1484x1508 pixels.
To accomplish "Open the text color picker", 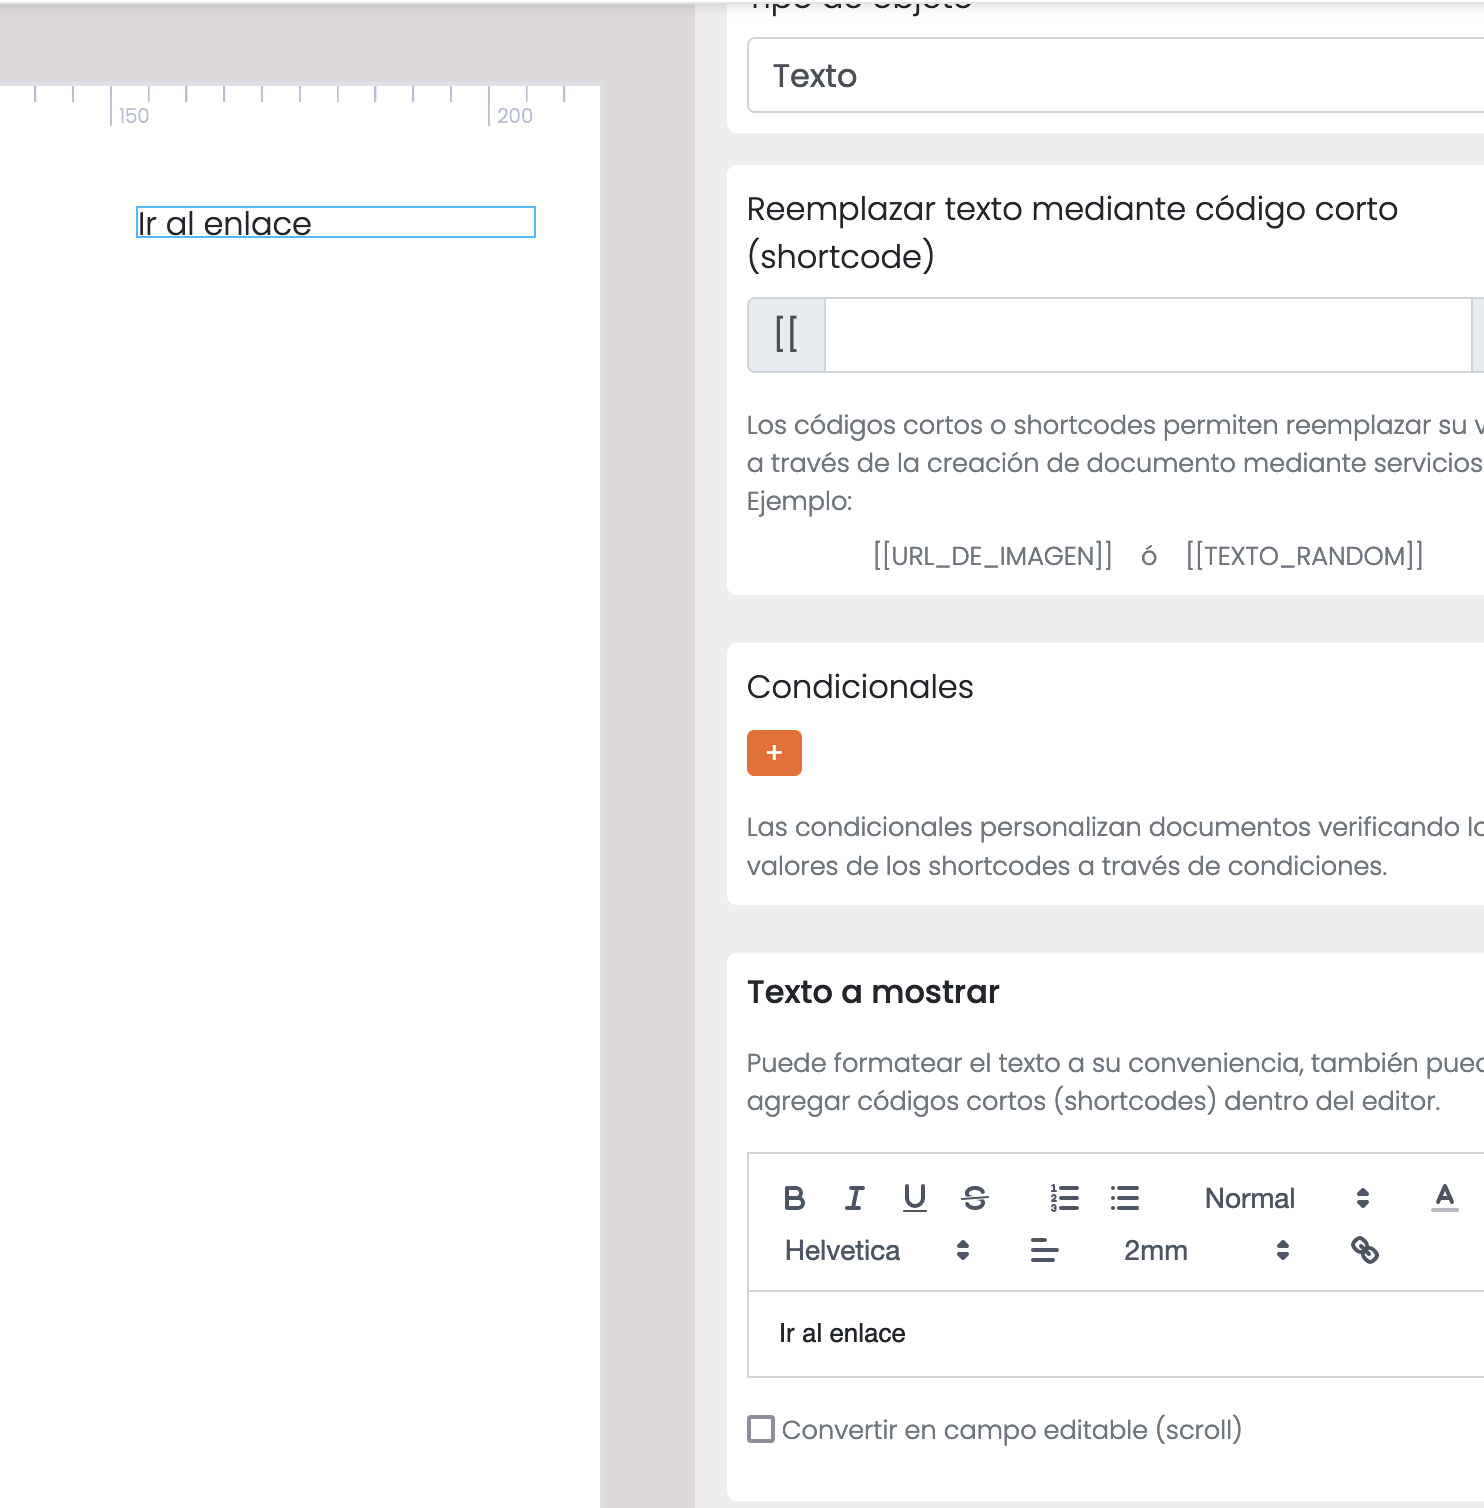I will (x=1444, y=1198).
